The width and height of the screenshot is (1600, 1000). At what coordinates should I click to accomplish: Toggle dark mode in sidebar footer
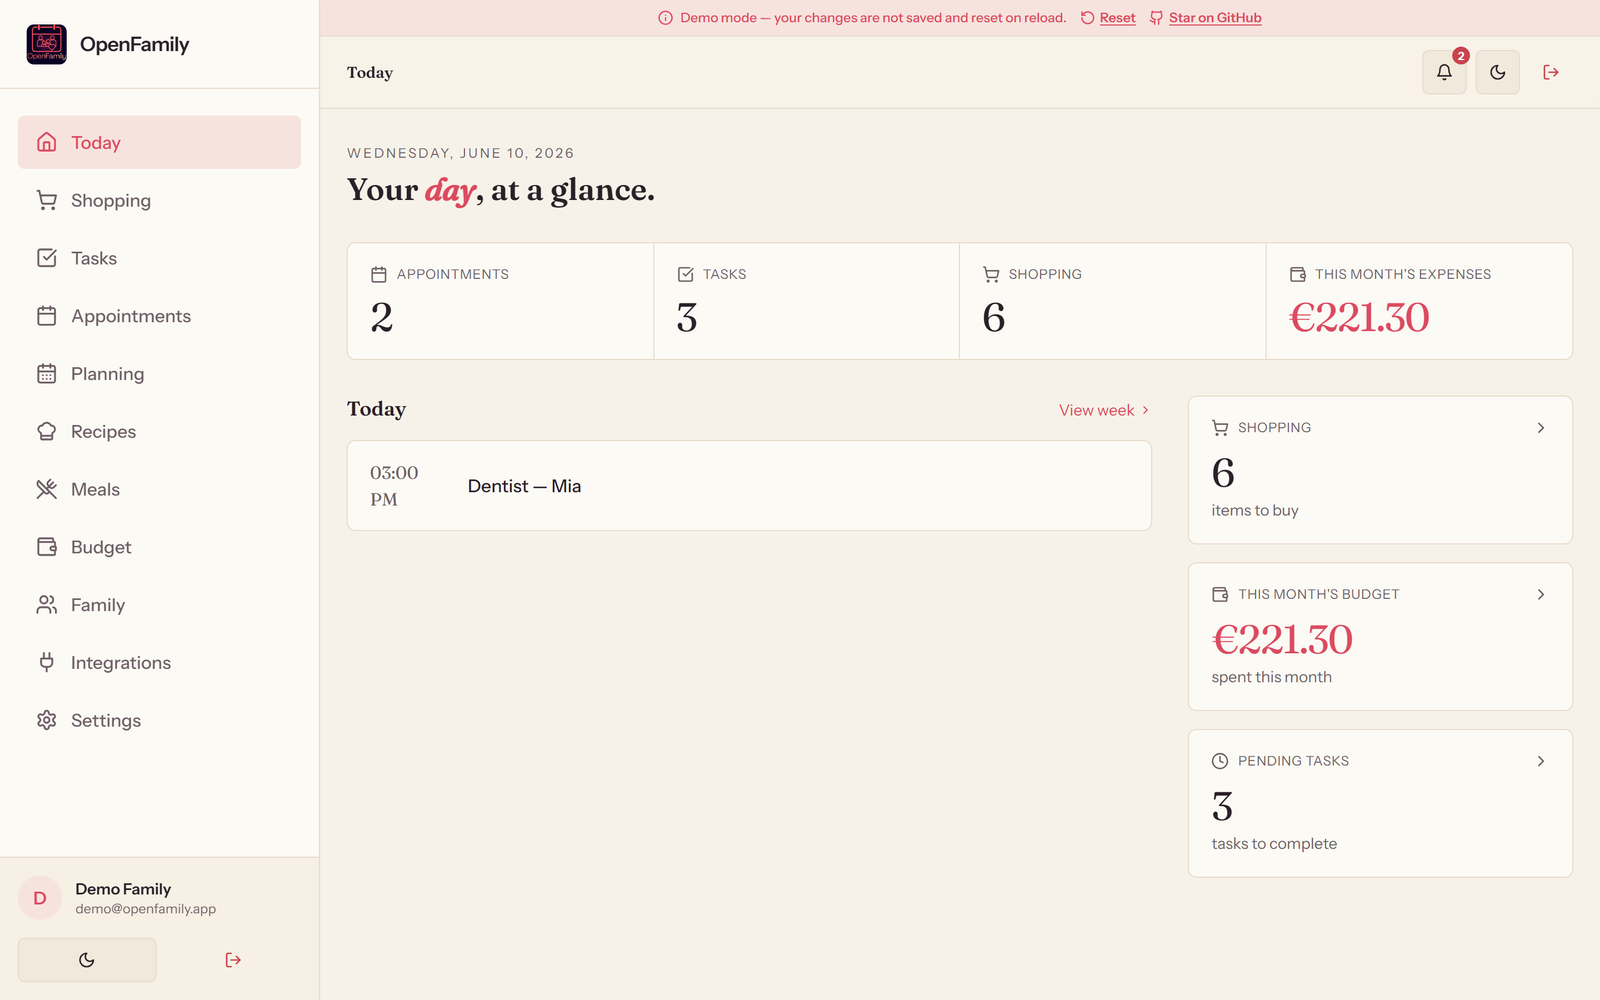(87, 960)
